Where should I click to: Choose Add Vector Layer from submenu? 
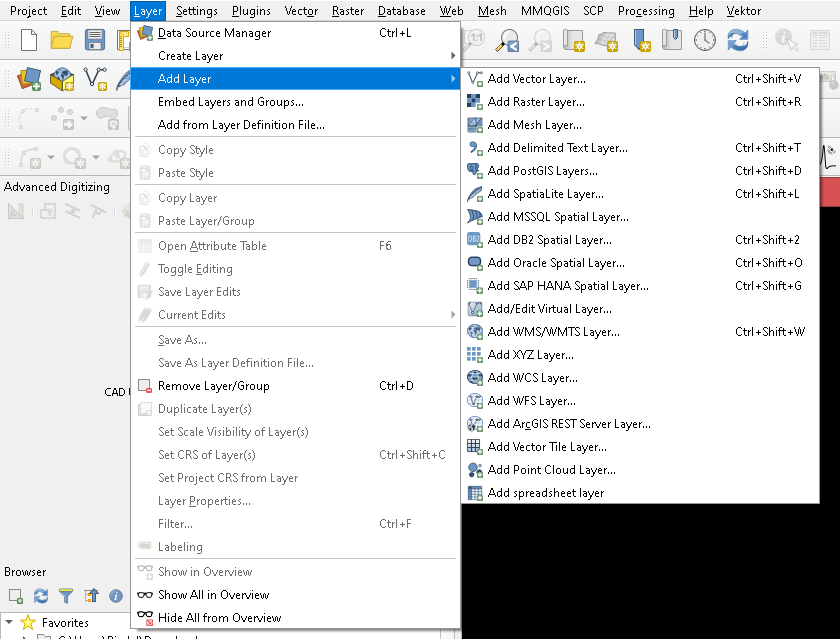tap(640, 79)
